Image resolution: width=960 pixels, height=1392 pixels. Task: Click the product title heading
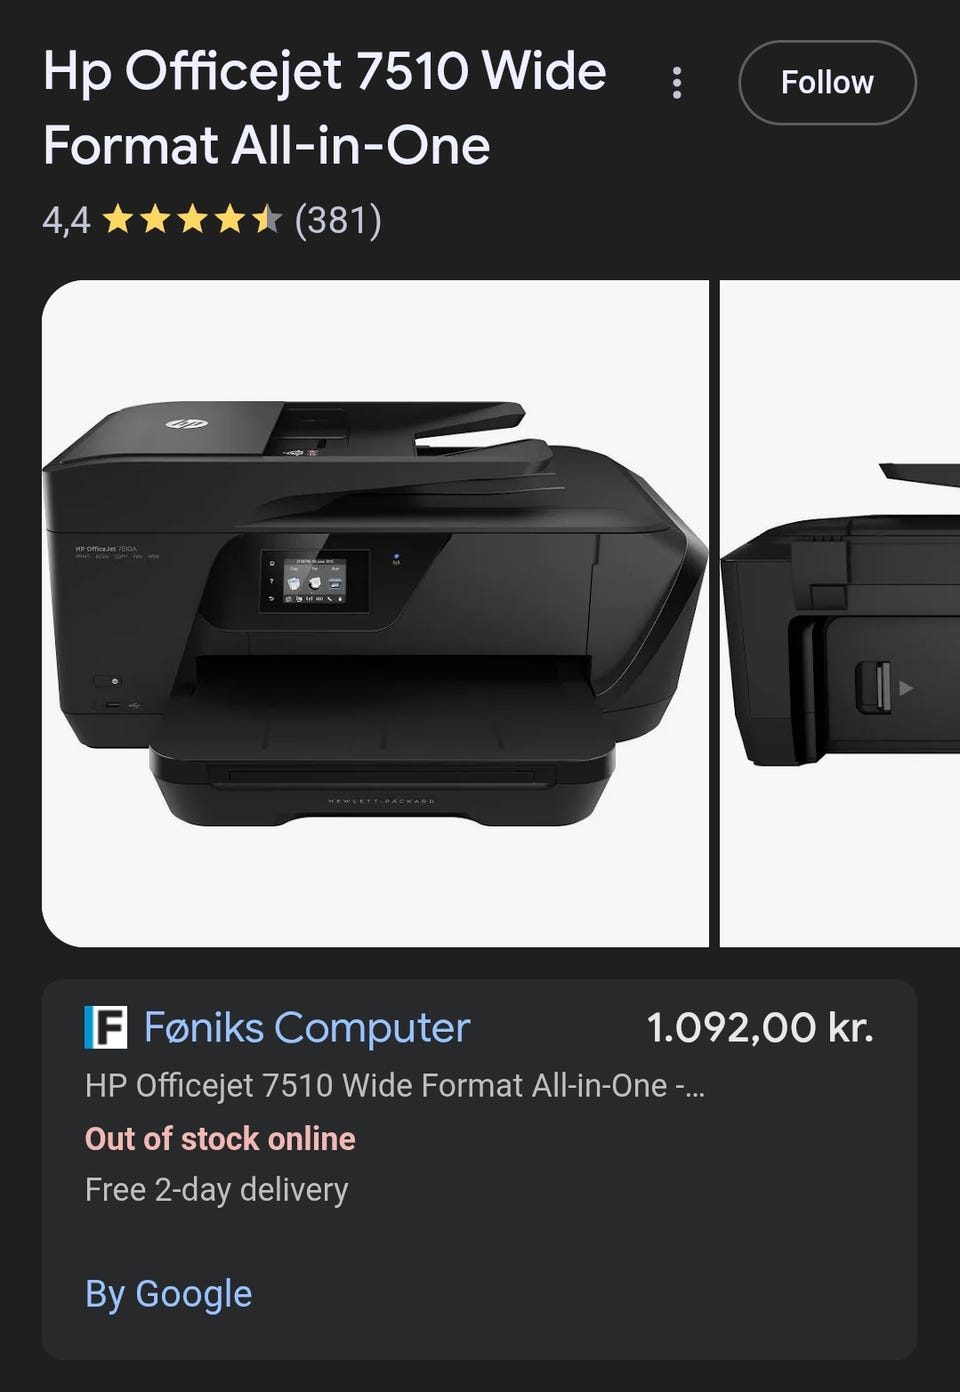pos(325,108)
